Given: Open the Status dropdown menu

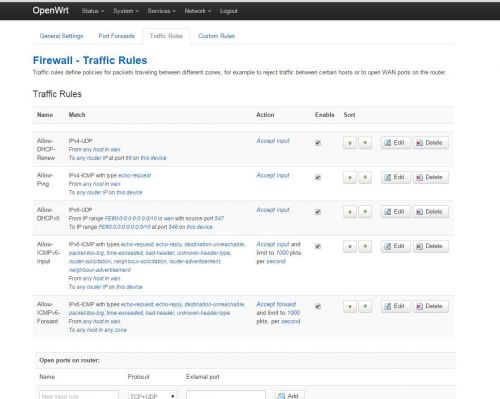Looking at the screenshot, I should pyautogui.click(x=93, y=11).
